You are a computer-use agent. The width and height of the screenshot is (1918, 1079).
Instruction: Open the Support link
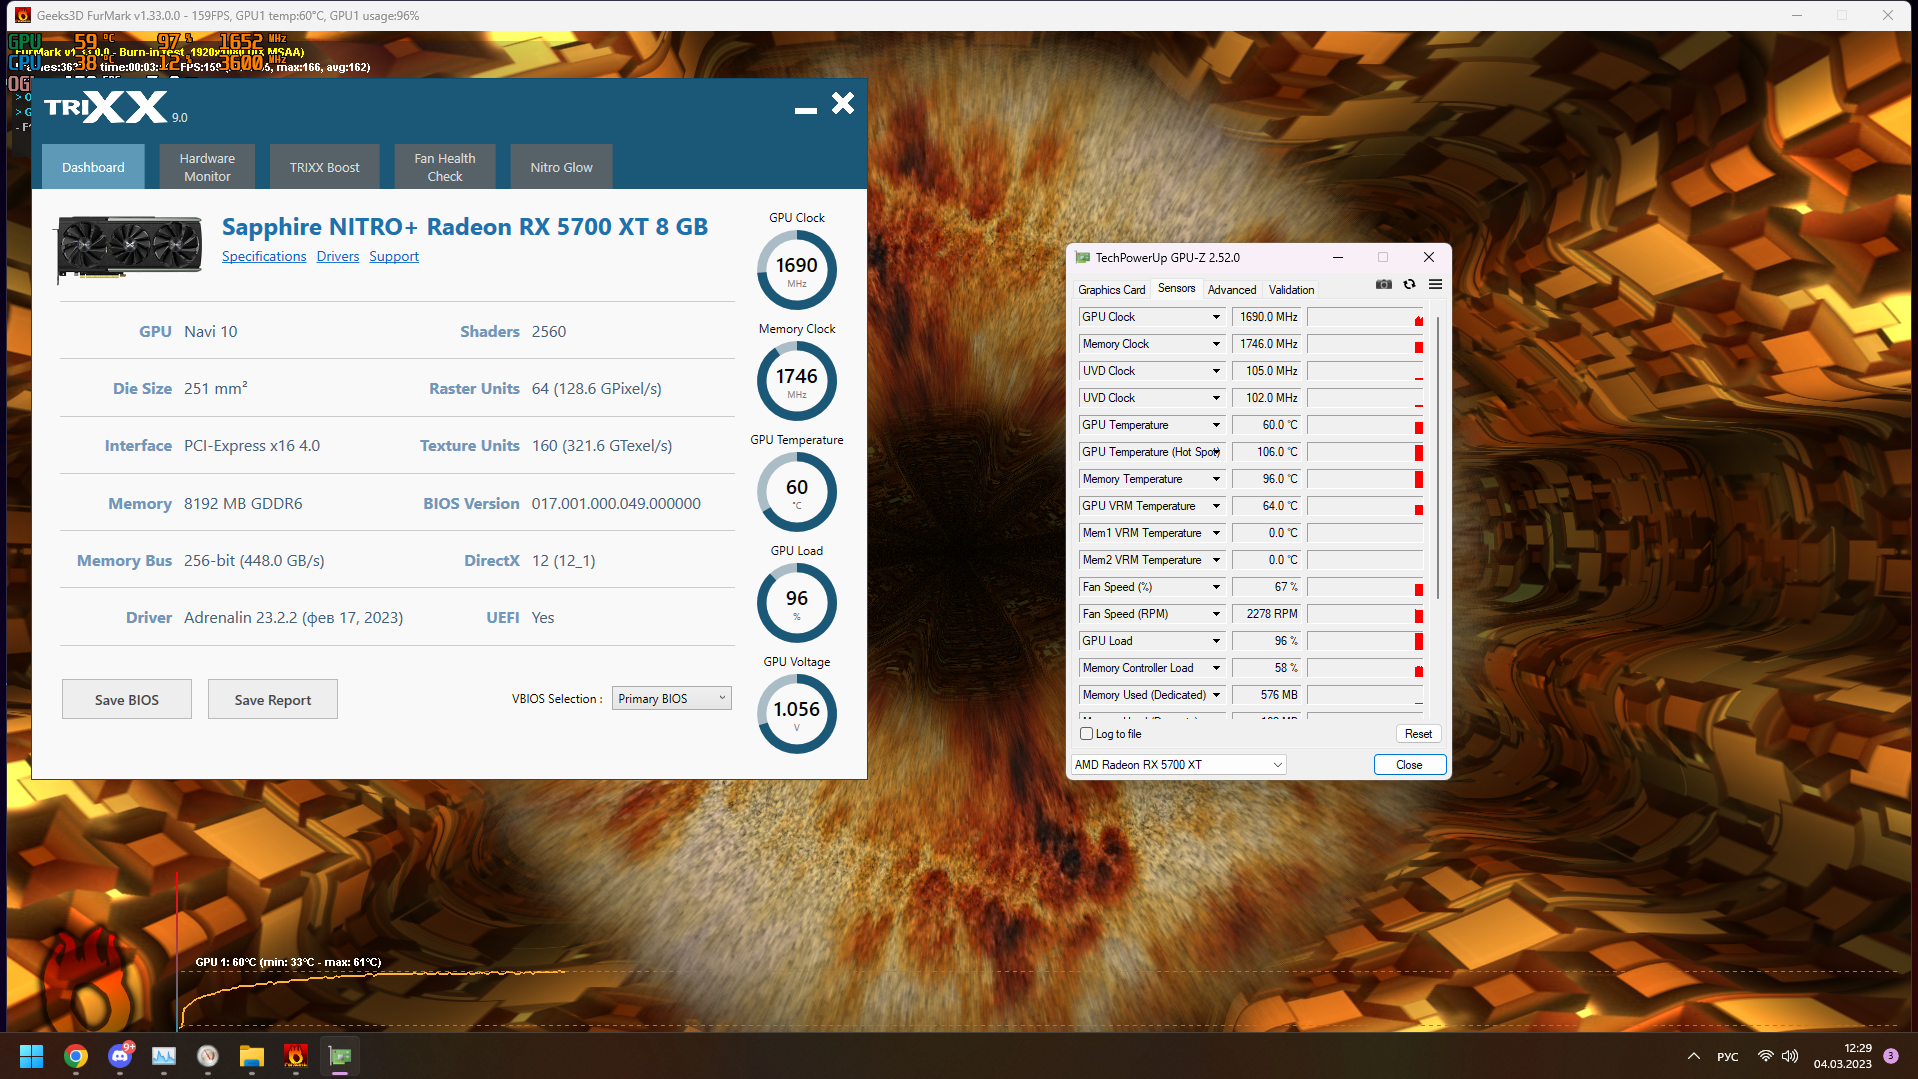pos(394,257)
